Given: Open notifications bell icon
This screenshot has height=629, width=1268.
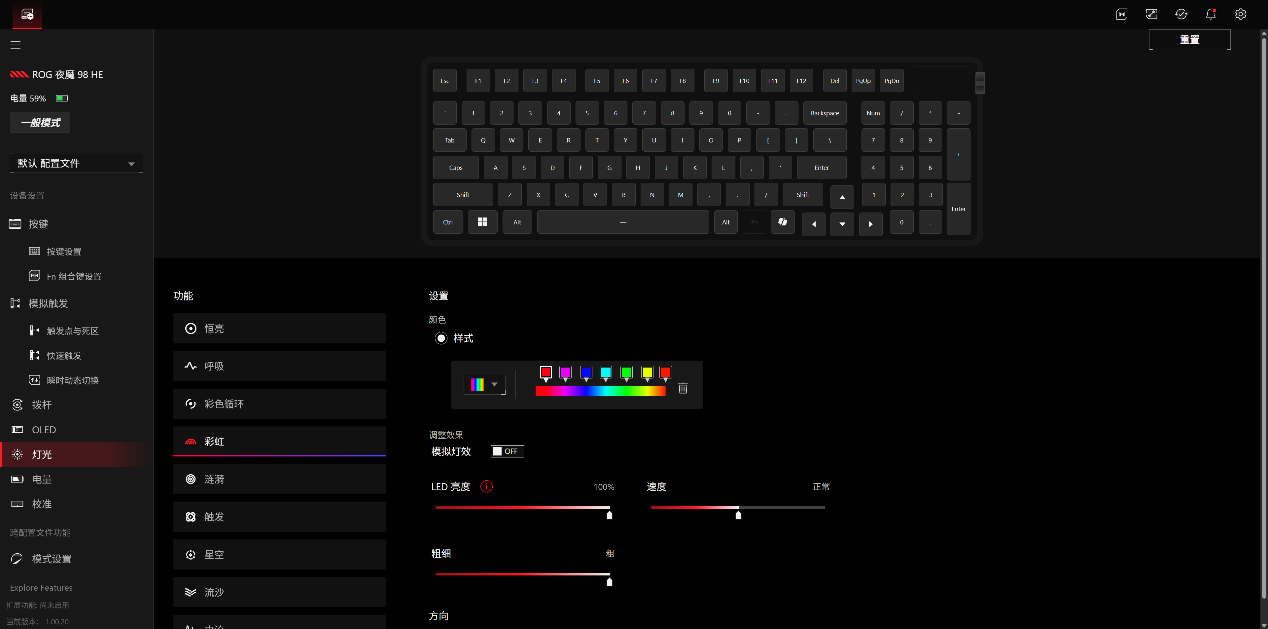Looking at the screenshot, I should pos(1211,14).
